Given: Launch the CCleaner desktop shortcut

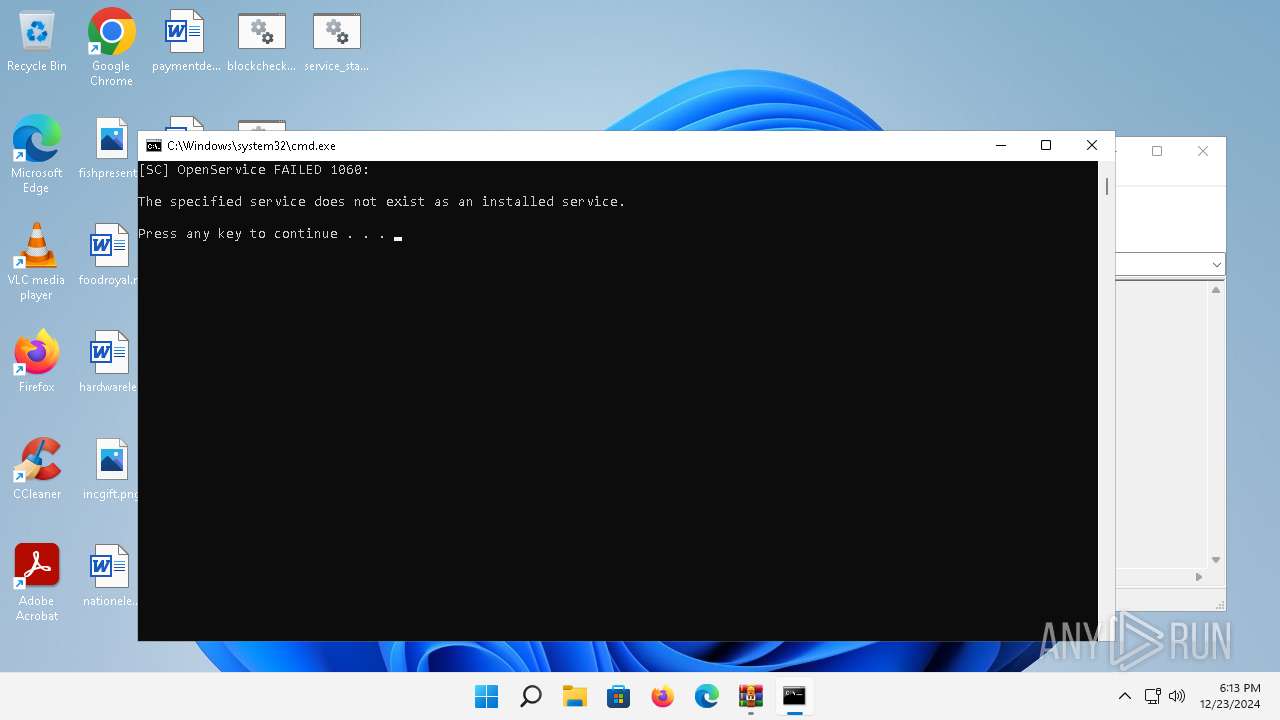Looking at the screenshot, I should pos(37,470).
